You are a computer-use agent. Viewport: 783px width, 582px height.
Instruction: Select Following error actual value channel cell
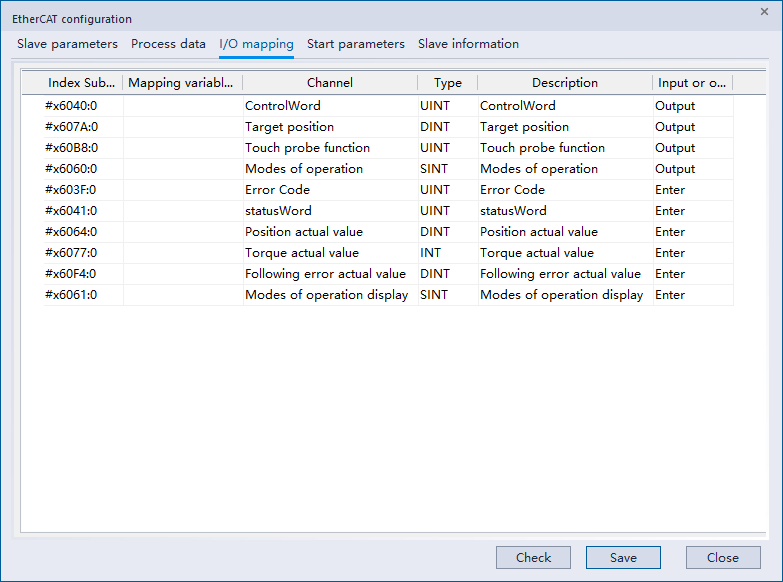[x=325, y=274]
